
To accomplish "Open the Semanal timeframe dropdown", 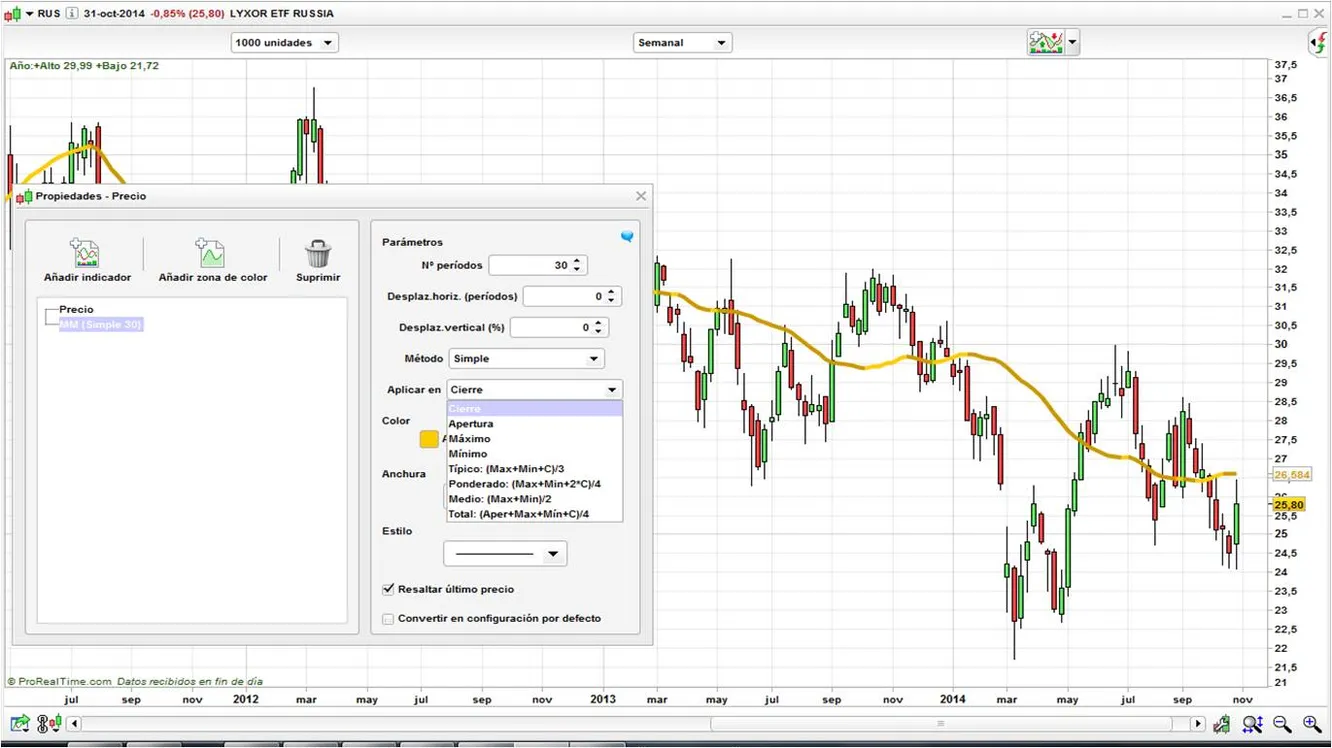I will tap(683, 43).
